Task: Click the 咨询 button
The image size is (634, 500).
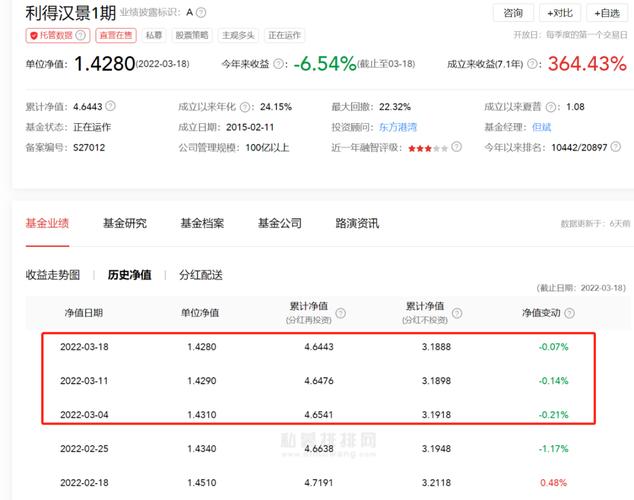Action: [x=513, y=13]
